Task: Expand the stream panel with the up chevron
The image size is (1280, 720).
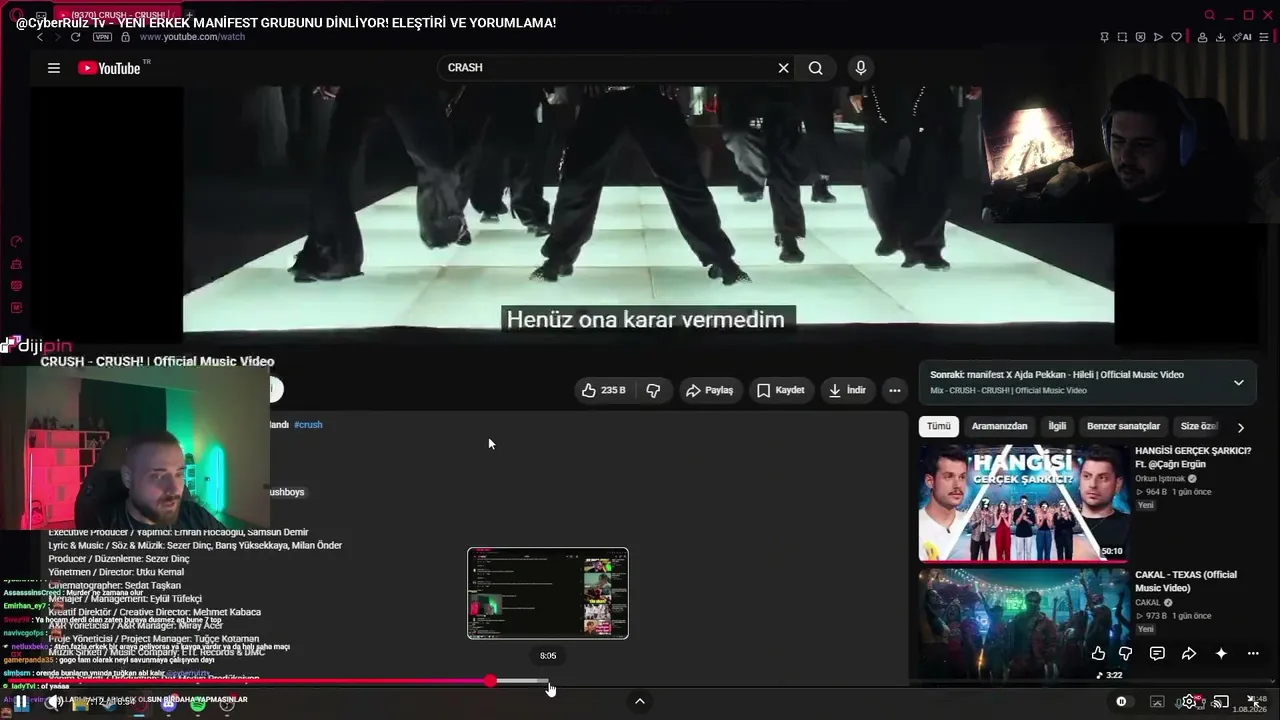Action: 640,701
